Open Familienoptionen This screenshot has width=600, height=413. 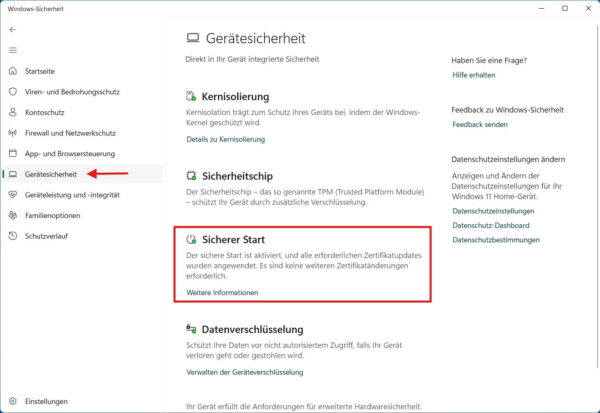click(x=52, y=215)
